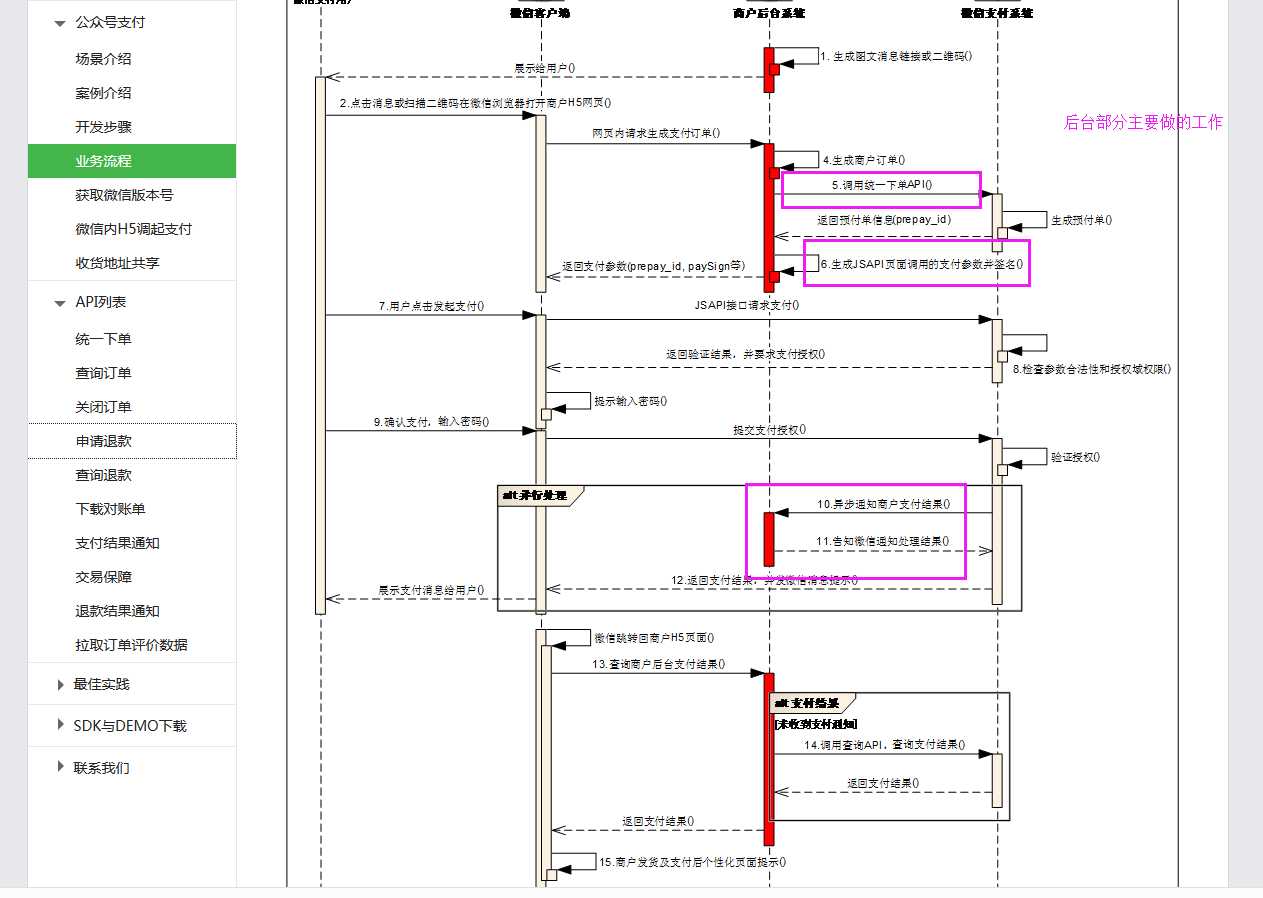Click step 9 确认支付,输入密码 label
Viewport: 1263px width, 898px height.
(x=432, y=422)
